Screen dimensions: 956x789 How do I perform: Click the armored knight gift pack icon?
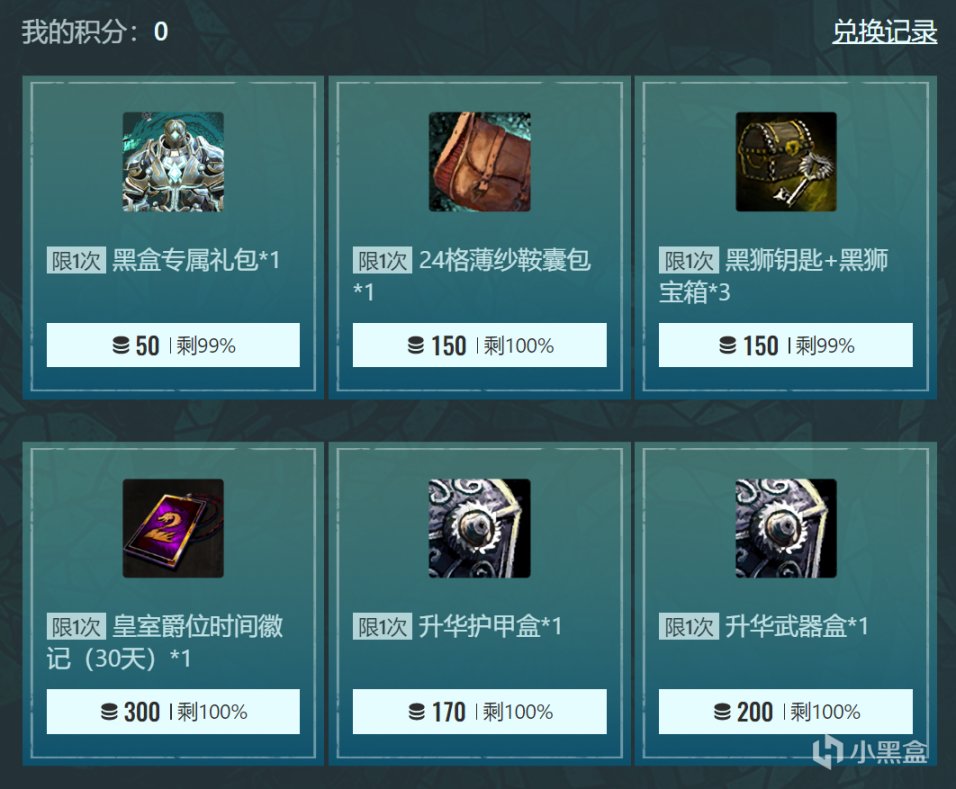[x=173, y=162]
